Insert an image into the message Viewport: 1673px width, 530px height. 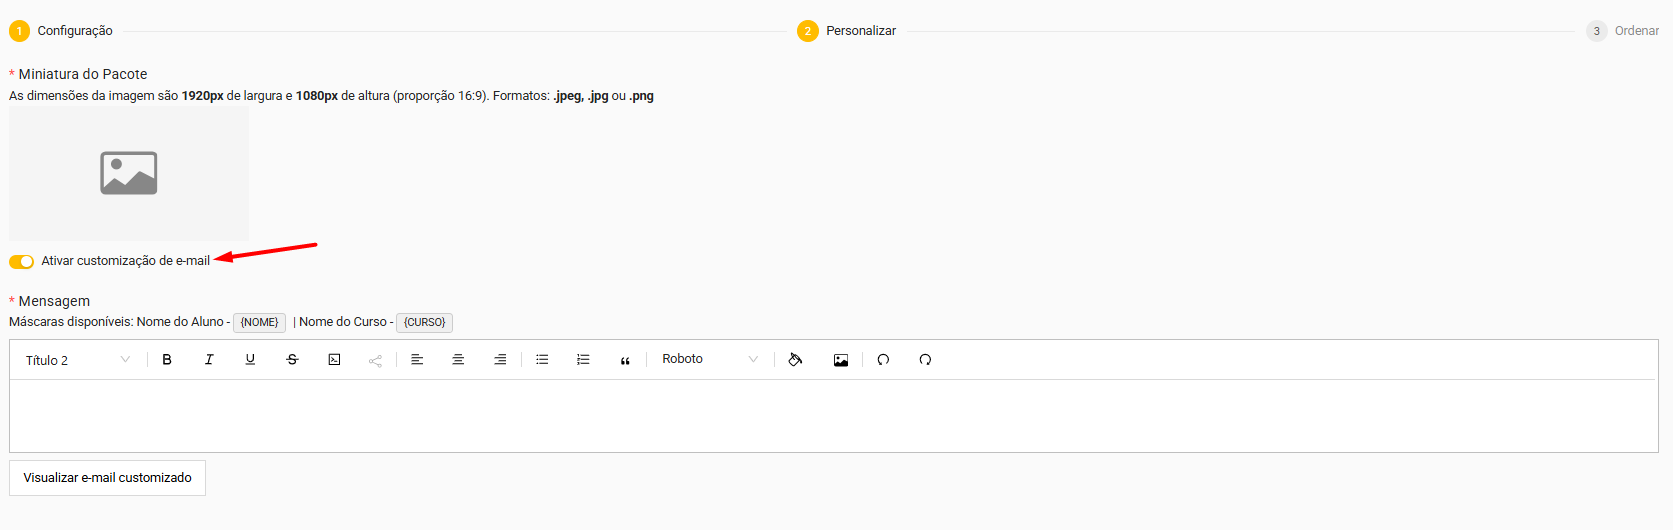[x=841, y=360]
